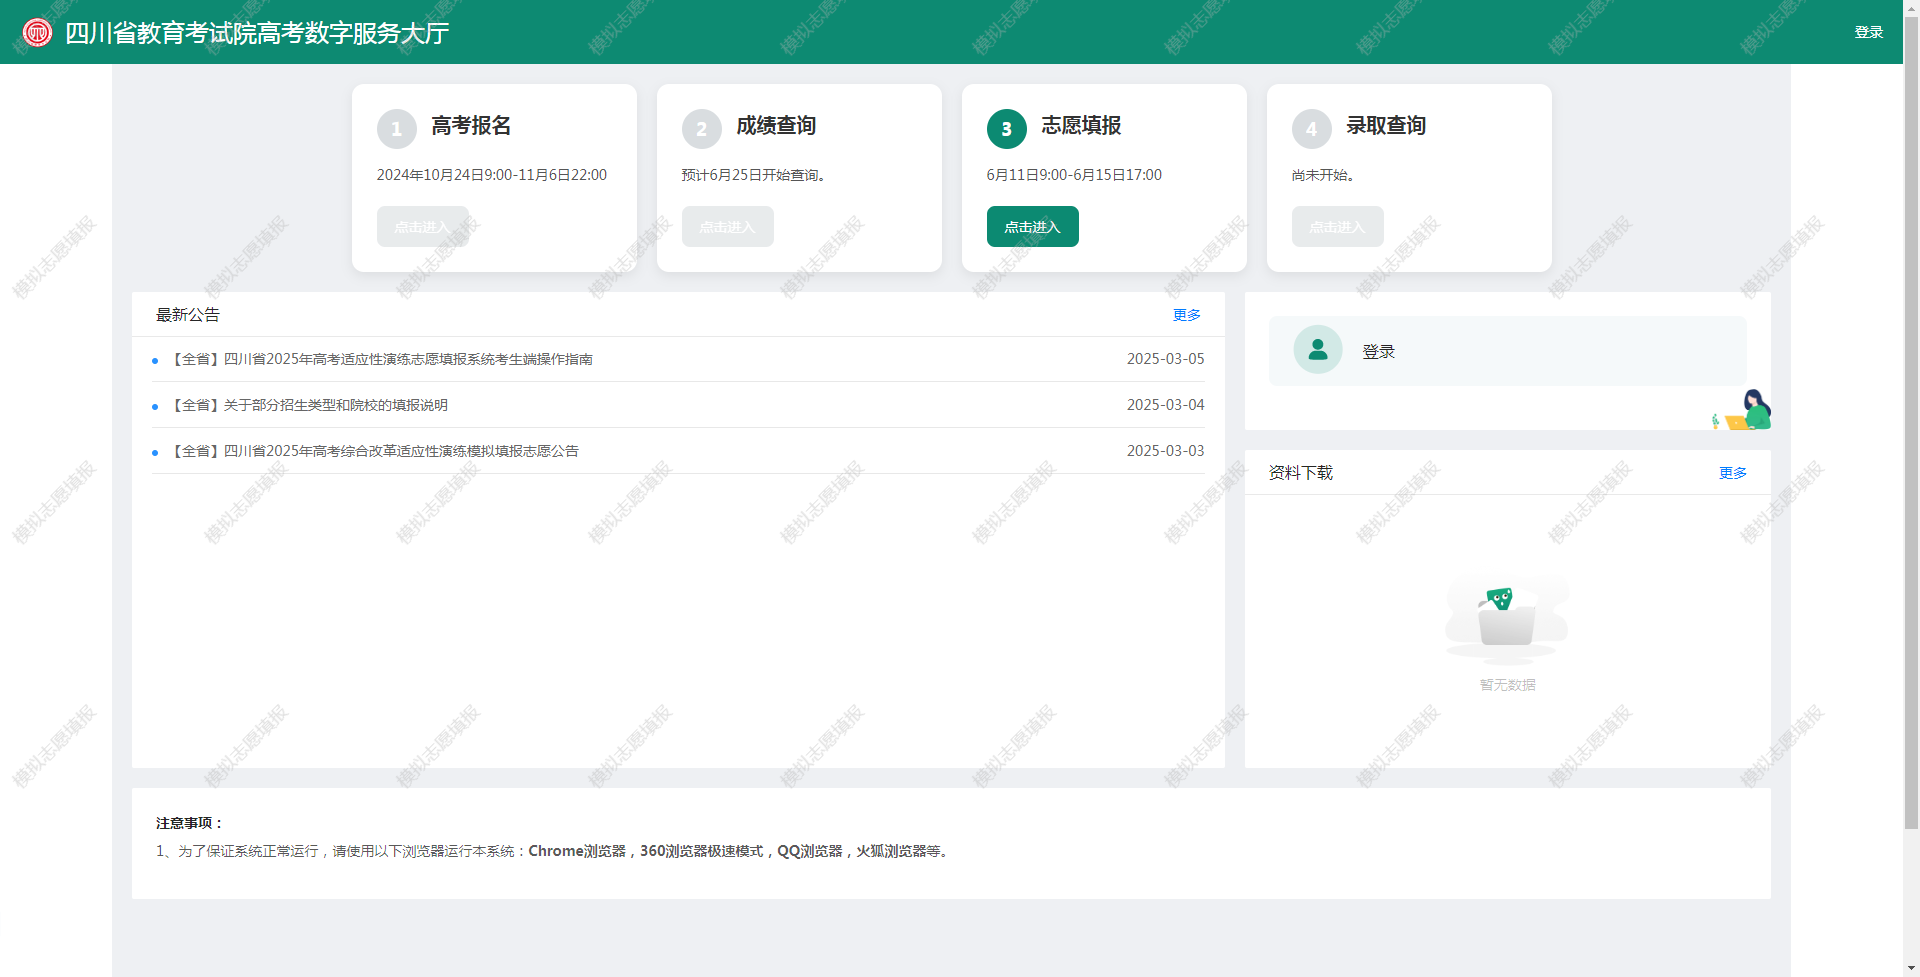
Task: Open the 志愿填报系统考生端操作指南 announcement
Action: click(383, 359)
